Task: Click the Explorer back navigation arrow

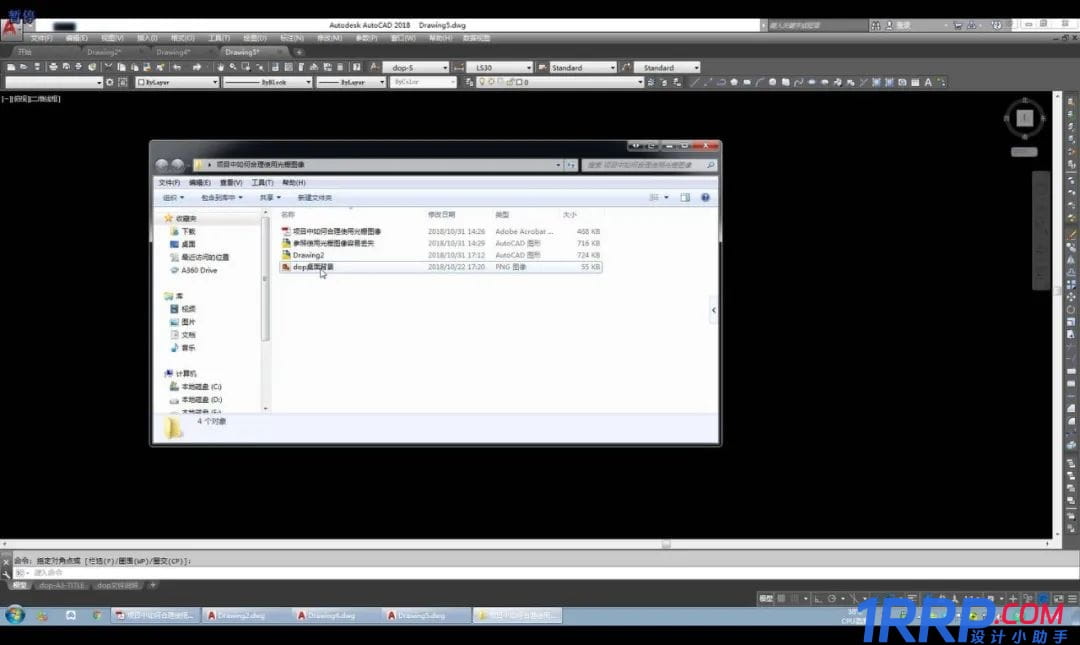Action: pos(162,165)
